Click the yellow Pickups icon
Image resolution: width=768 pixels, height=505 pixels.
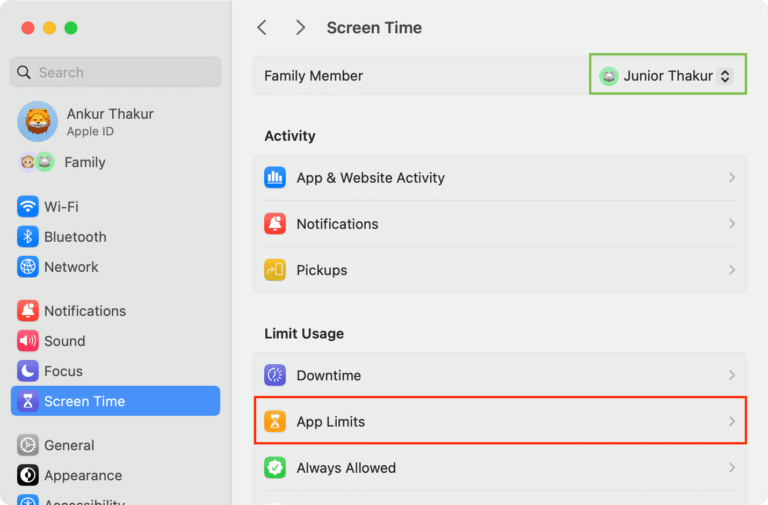click(x=275, y=270)
